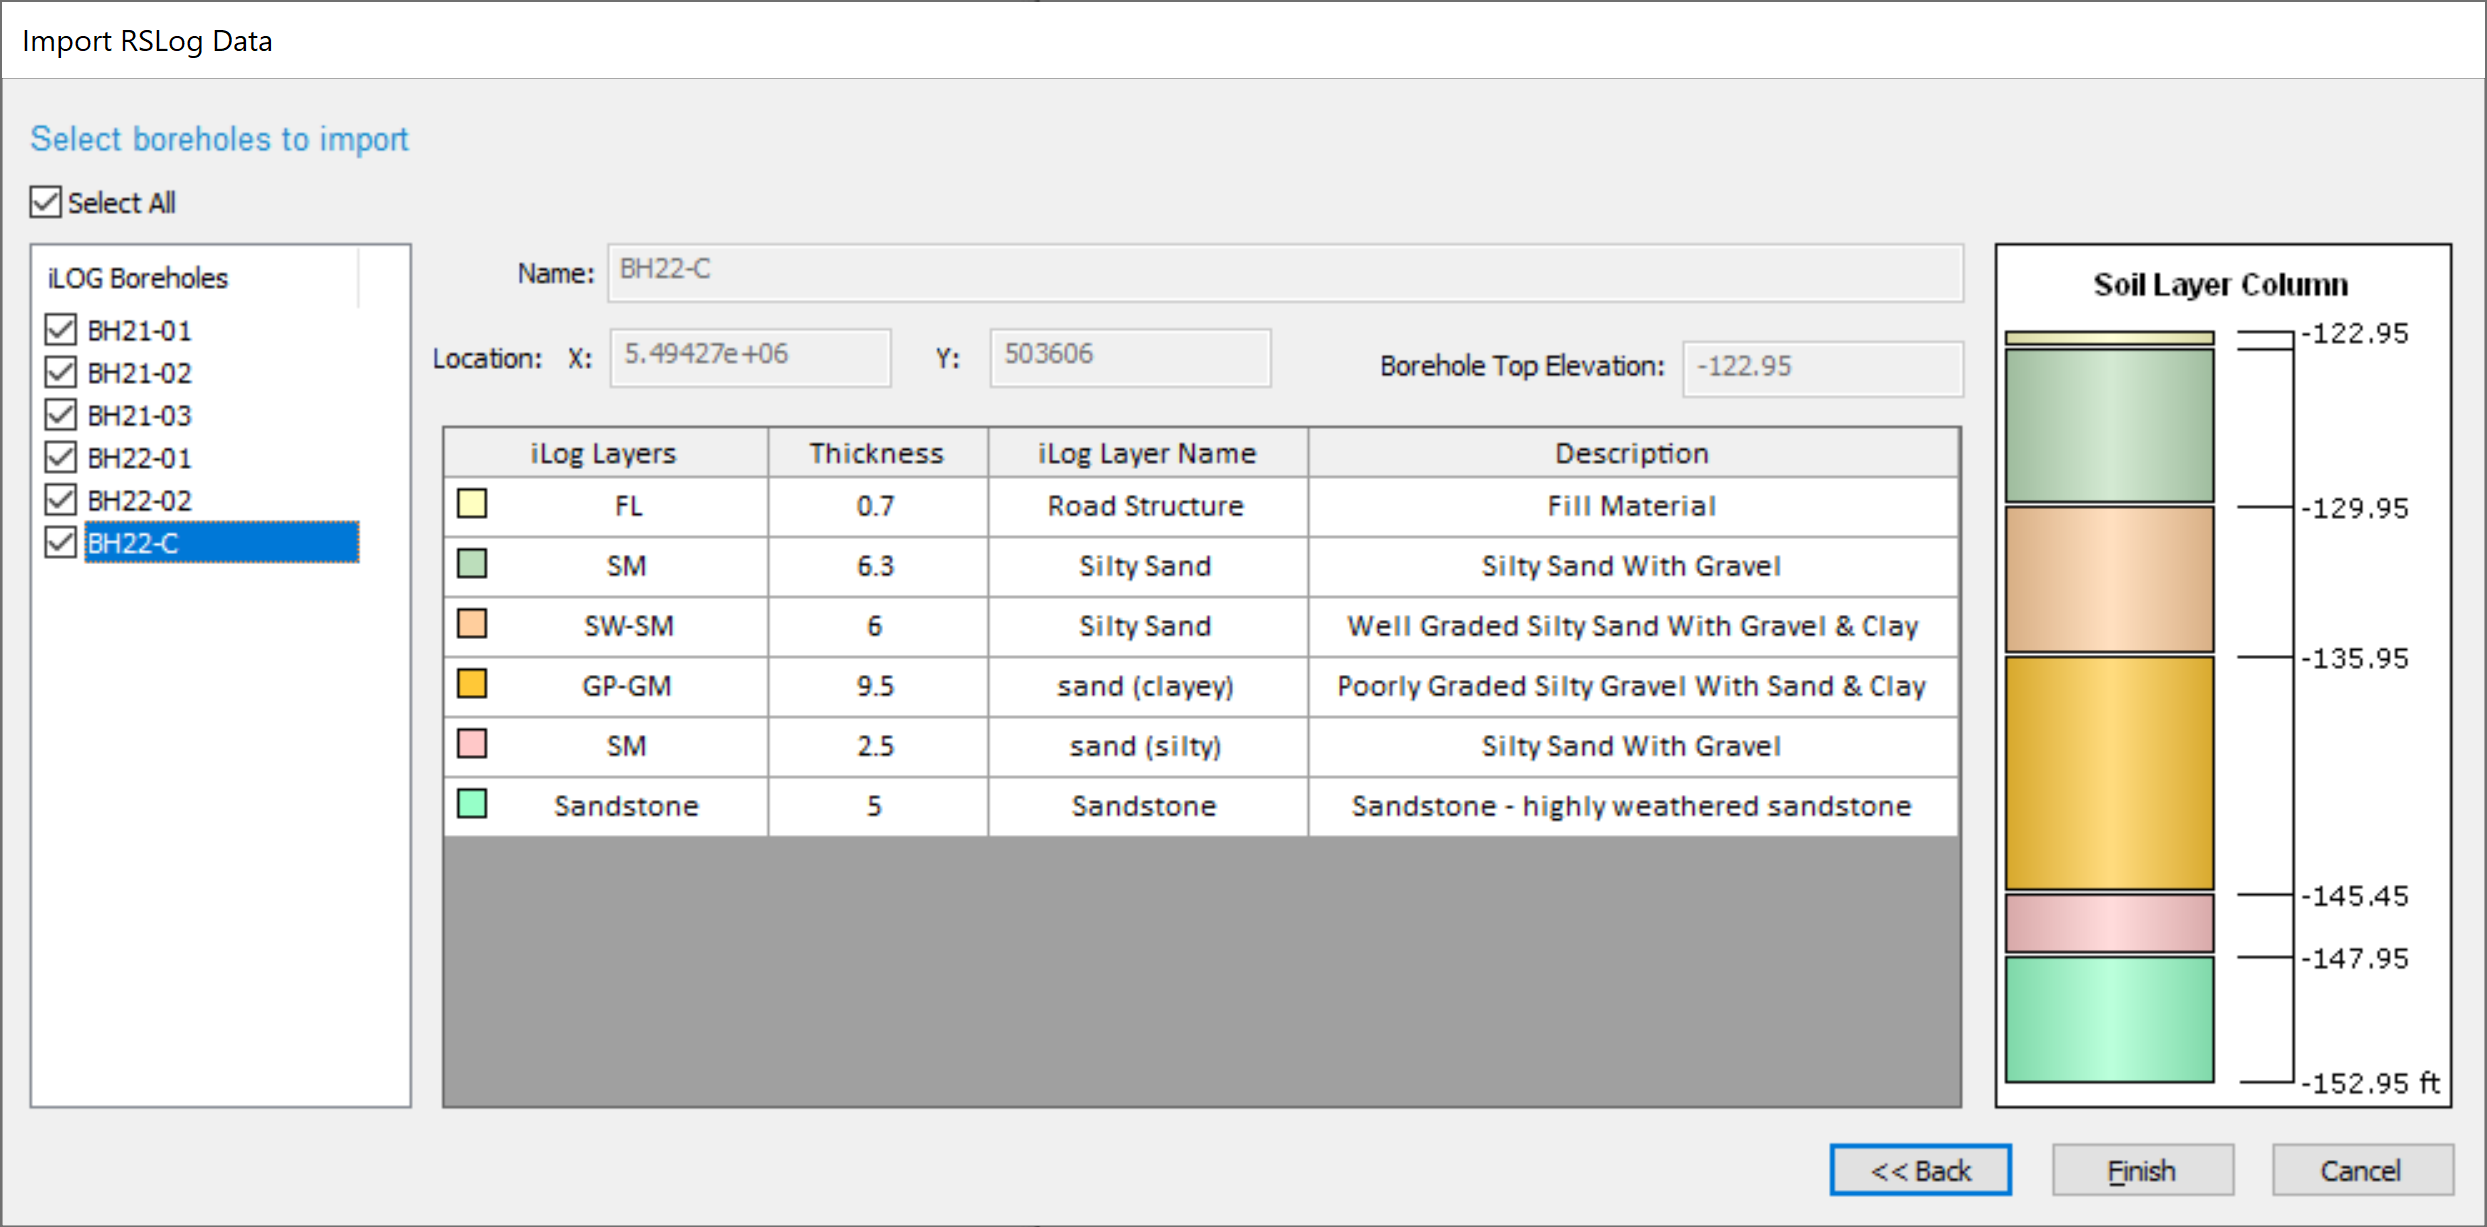This screenshot has height=1227, width=2487.
Task: Click the FL layer yellow color swatch
Action: coord(472,503)
